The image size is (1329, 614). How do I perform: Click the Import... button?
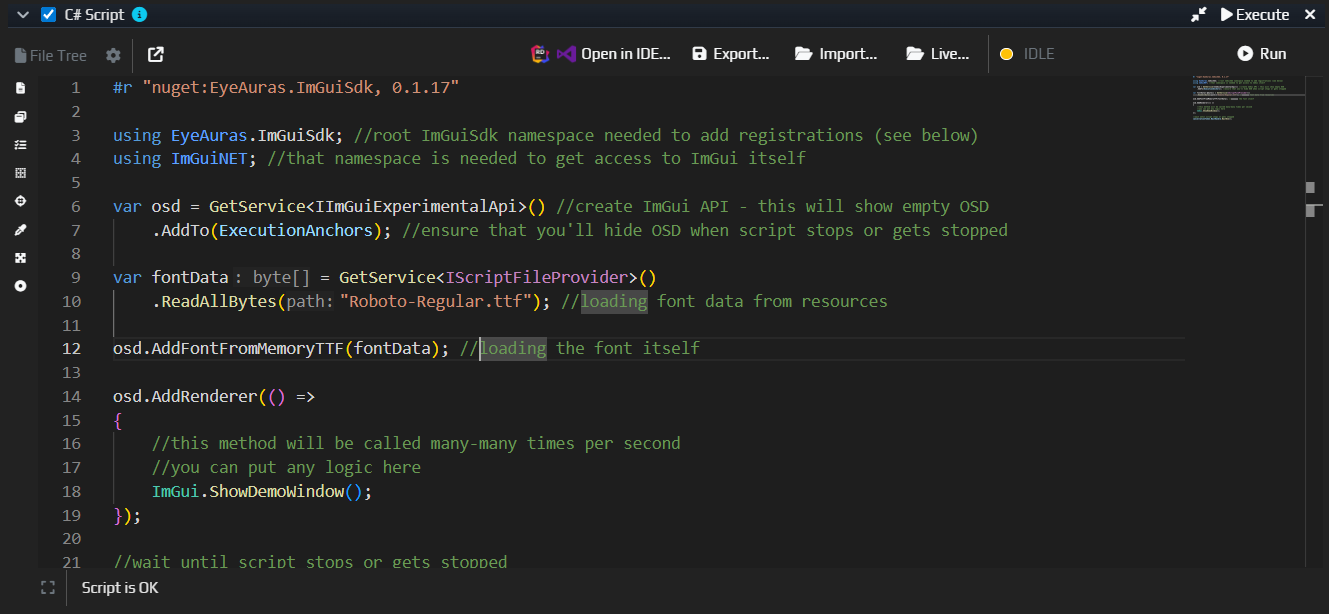pyautogui.click(x=836, y=55)
